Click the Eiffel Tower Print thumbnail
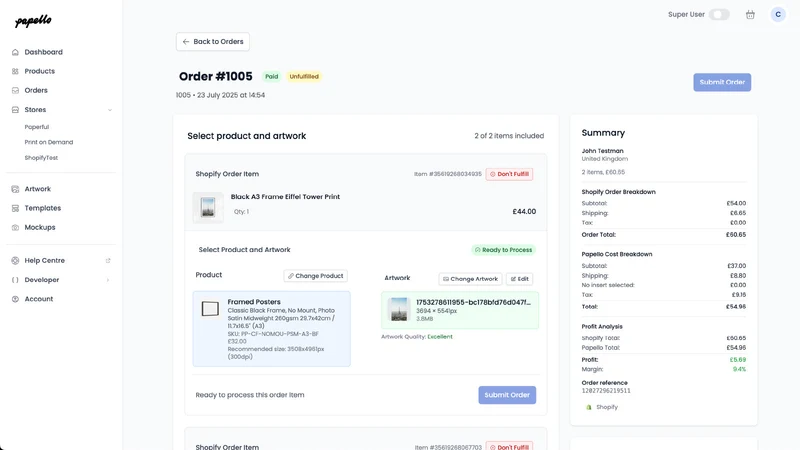The height and width of the screenshot is (450, 800). click(x=208, y=207)
